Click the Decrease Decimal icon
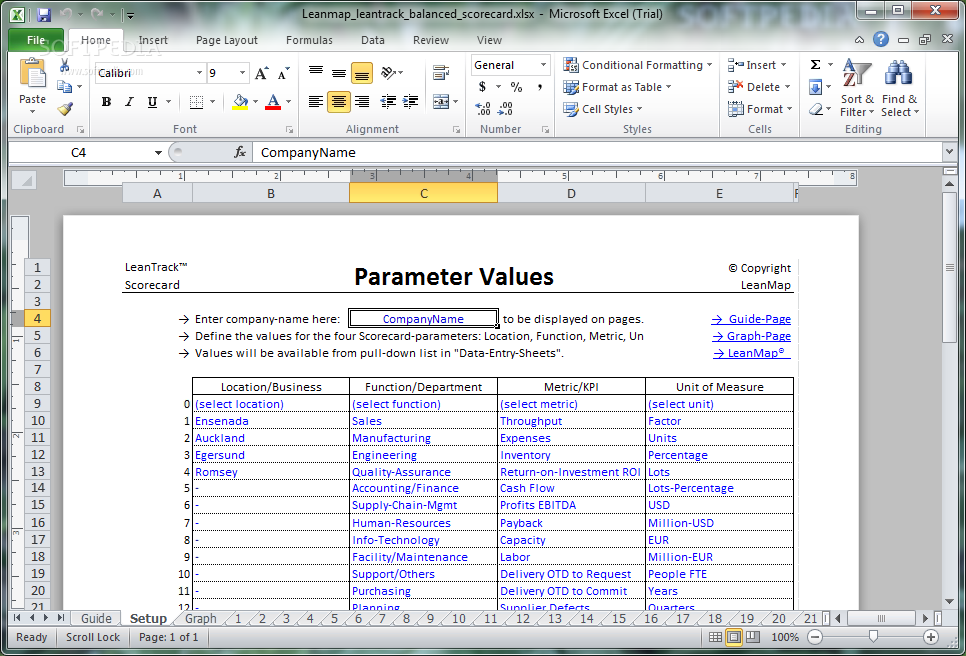Viewport: 966px width, 656px height. pyautogui.click(x=505, y=109)
